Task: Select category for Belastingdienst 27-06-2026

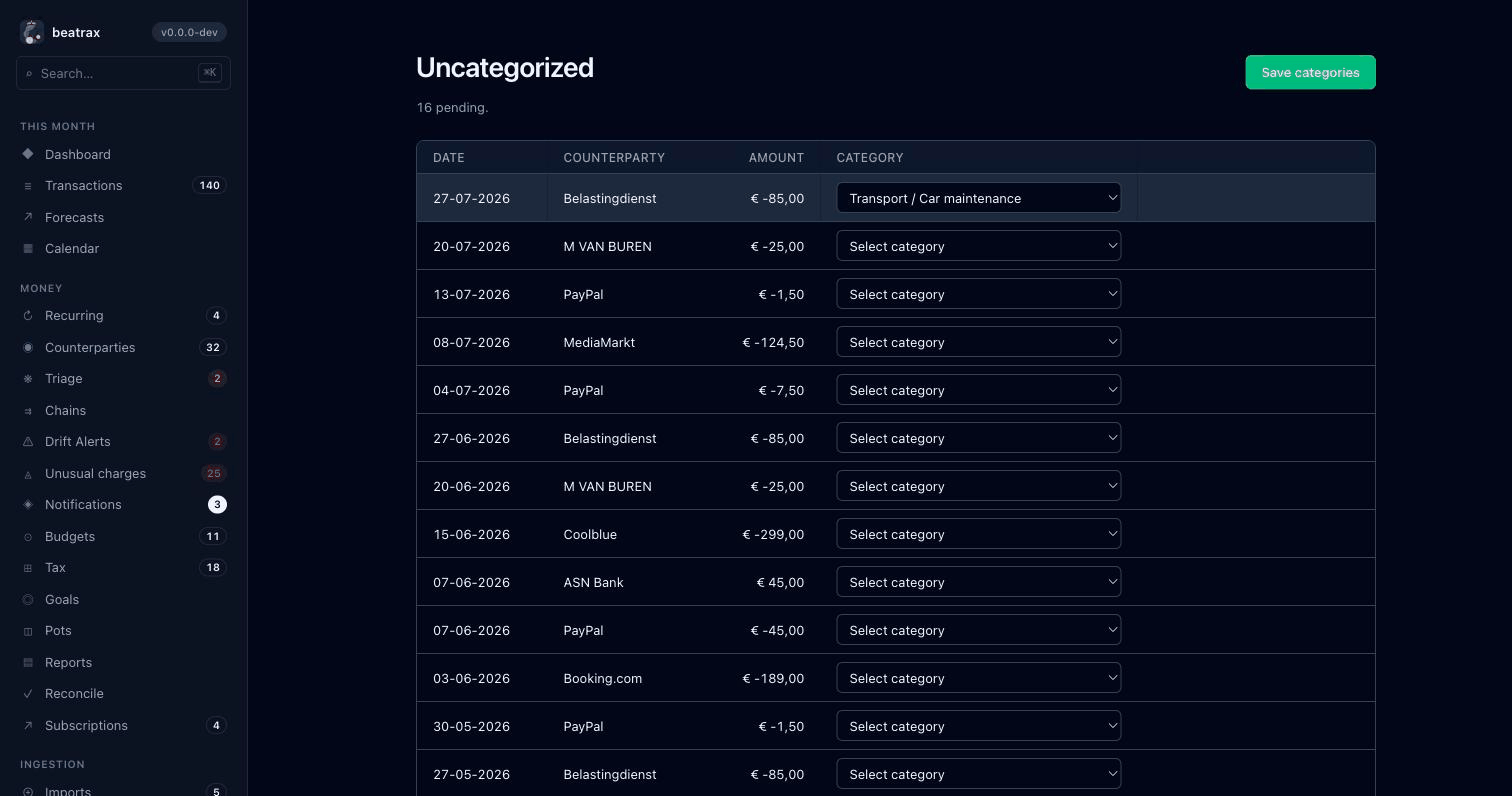Action: pyautogui.click(x=978, y=438)
